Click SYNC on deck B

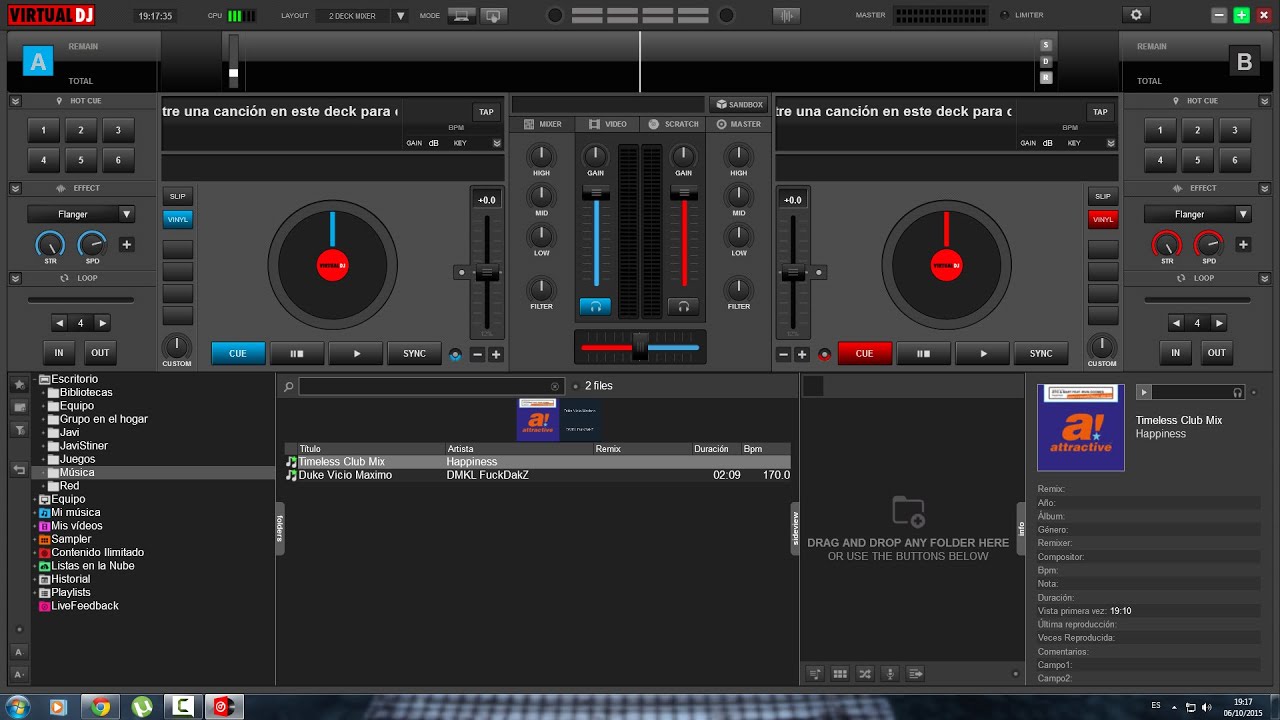(1041, 353)
